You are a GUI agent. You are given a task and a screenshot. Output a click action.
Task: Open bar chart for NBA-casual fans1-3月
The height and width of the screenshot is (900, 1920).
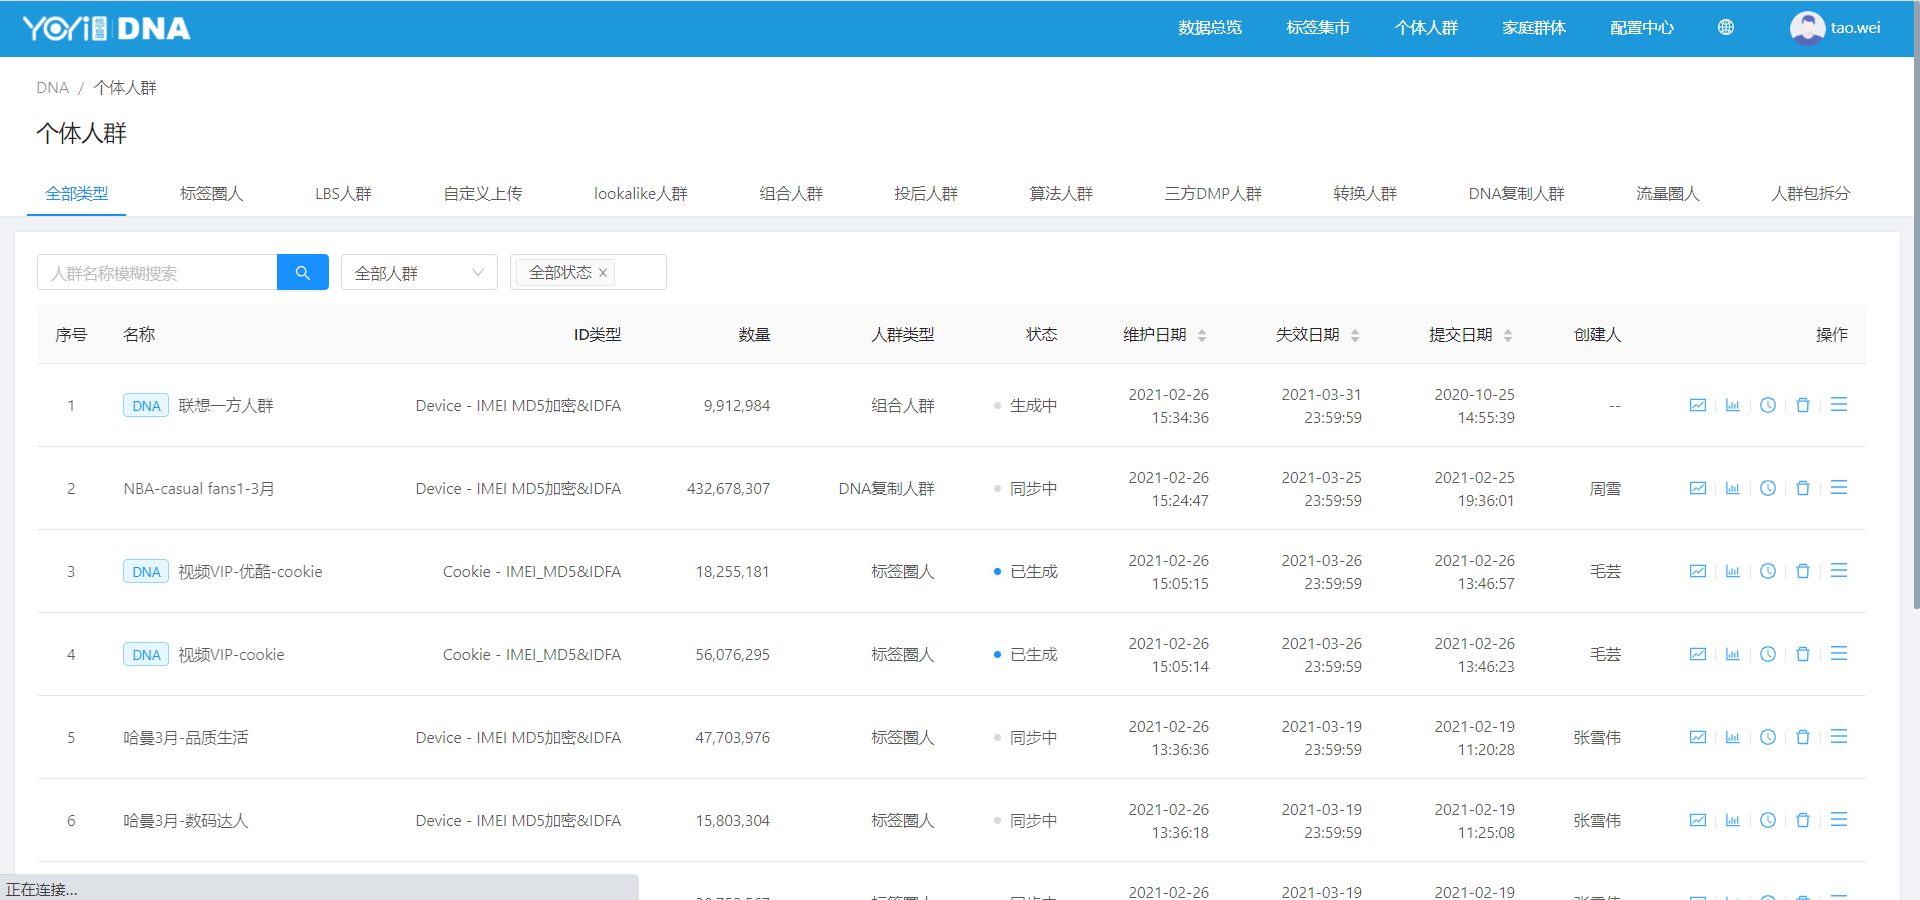click(x=1732, y=488)
